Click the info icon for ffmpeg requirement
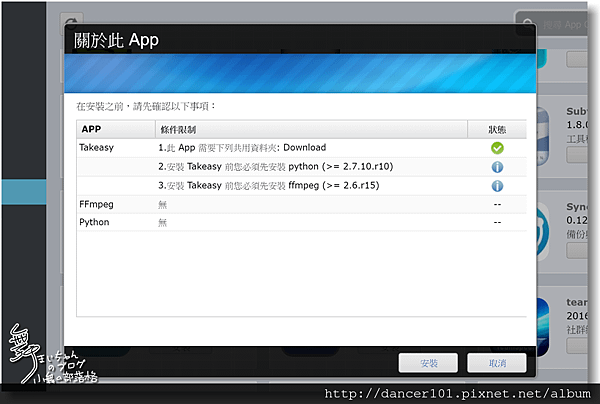This screenshot has width=600, height=404. click(497, 186)
